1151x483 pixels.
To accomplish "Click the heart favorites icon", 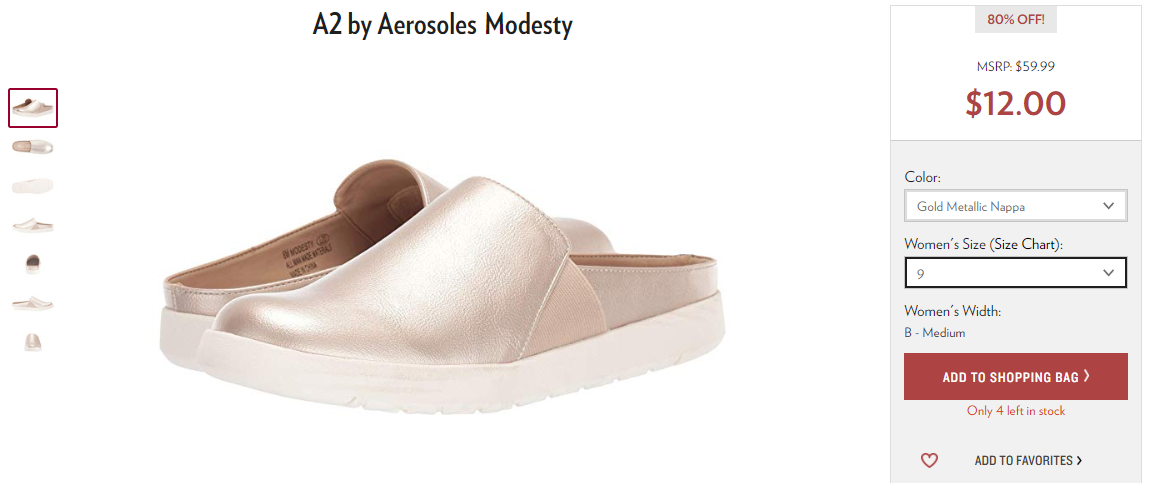I will coord(929,461).
